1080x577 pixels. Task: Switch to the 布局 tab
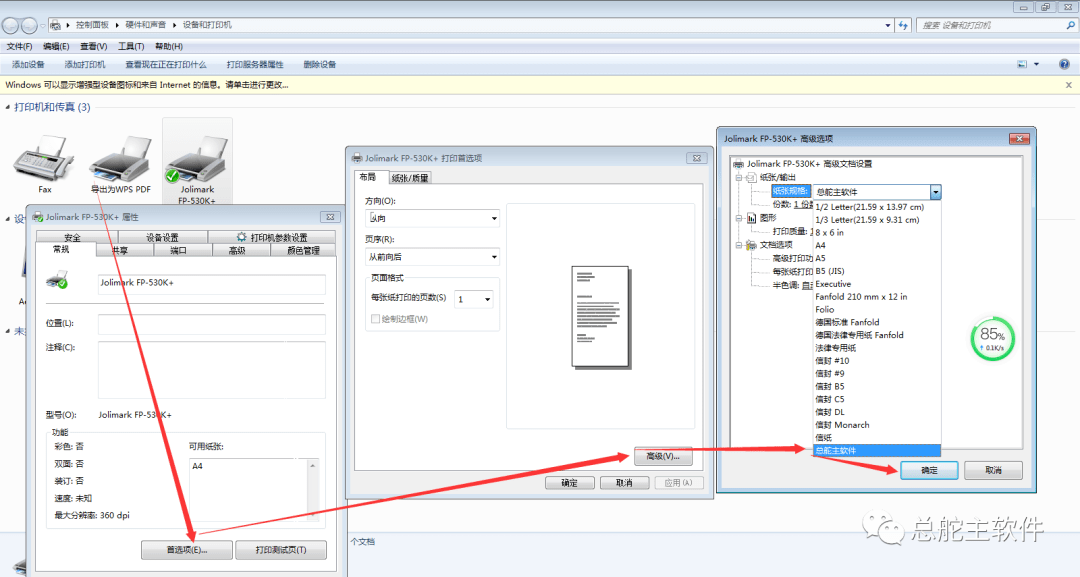coord(368,177)
